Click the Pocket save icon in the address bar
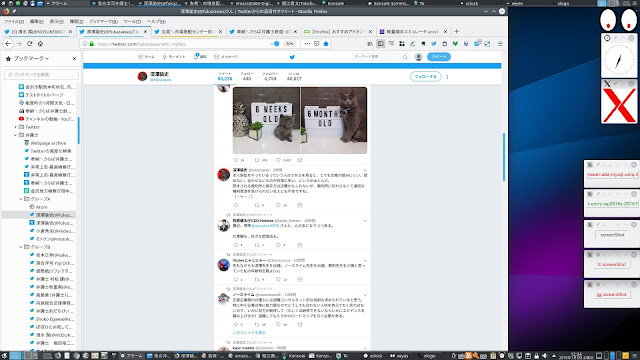Image resolution: width=640 pixels, height=360 pixels. (317, 44)
